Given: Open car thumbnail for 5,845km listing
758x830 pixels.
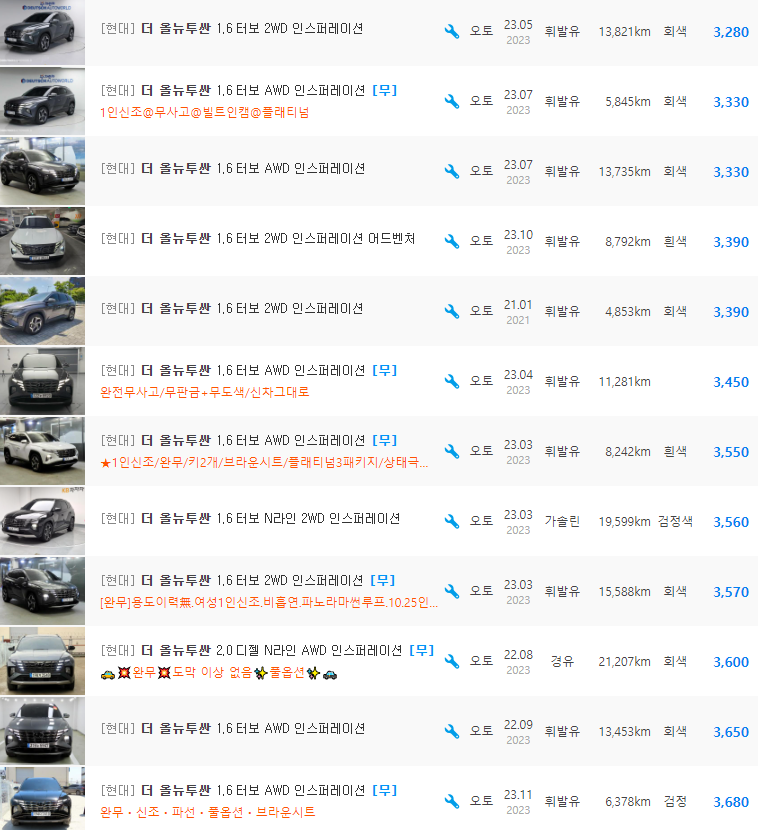Looking at the screenshot, I should coord(42,101).
